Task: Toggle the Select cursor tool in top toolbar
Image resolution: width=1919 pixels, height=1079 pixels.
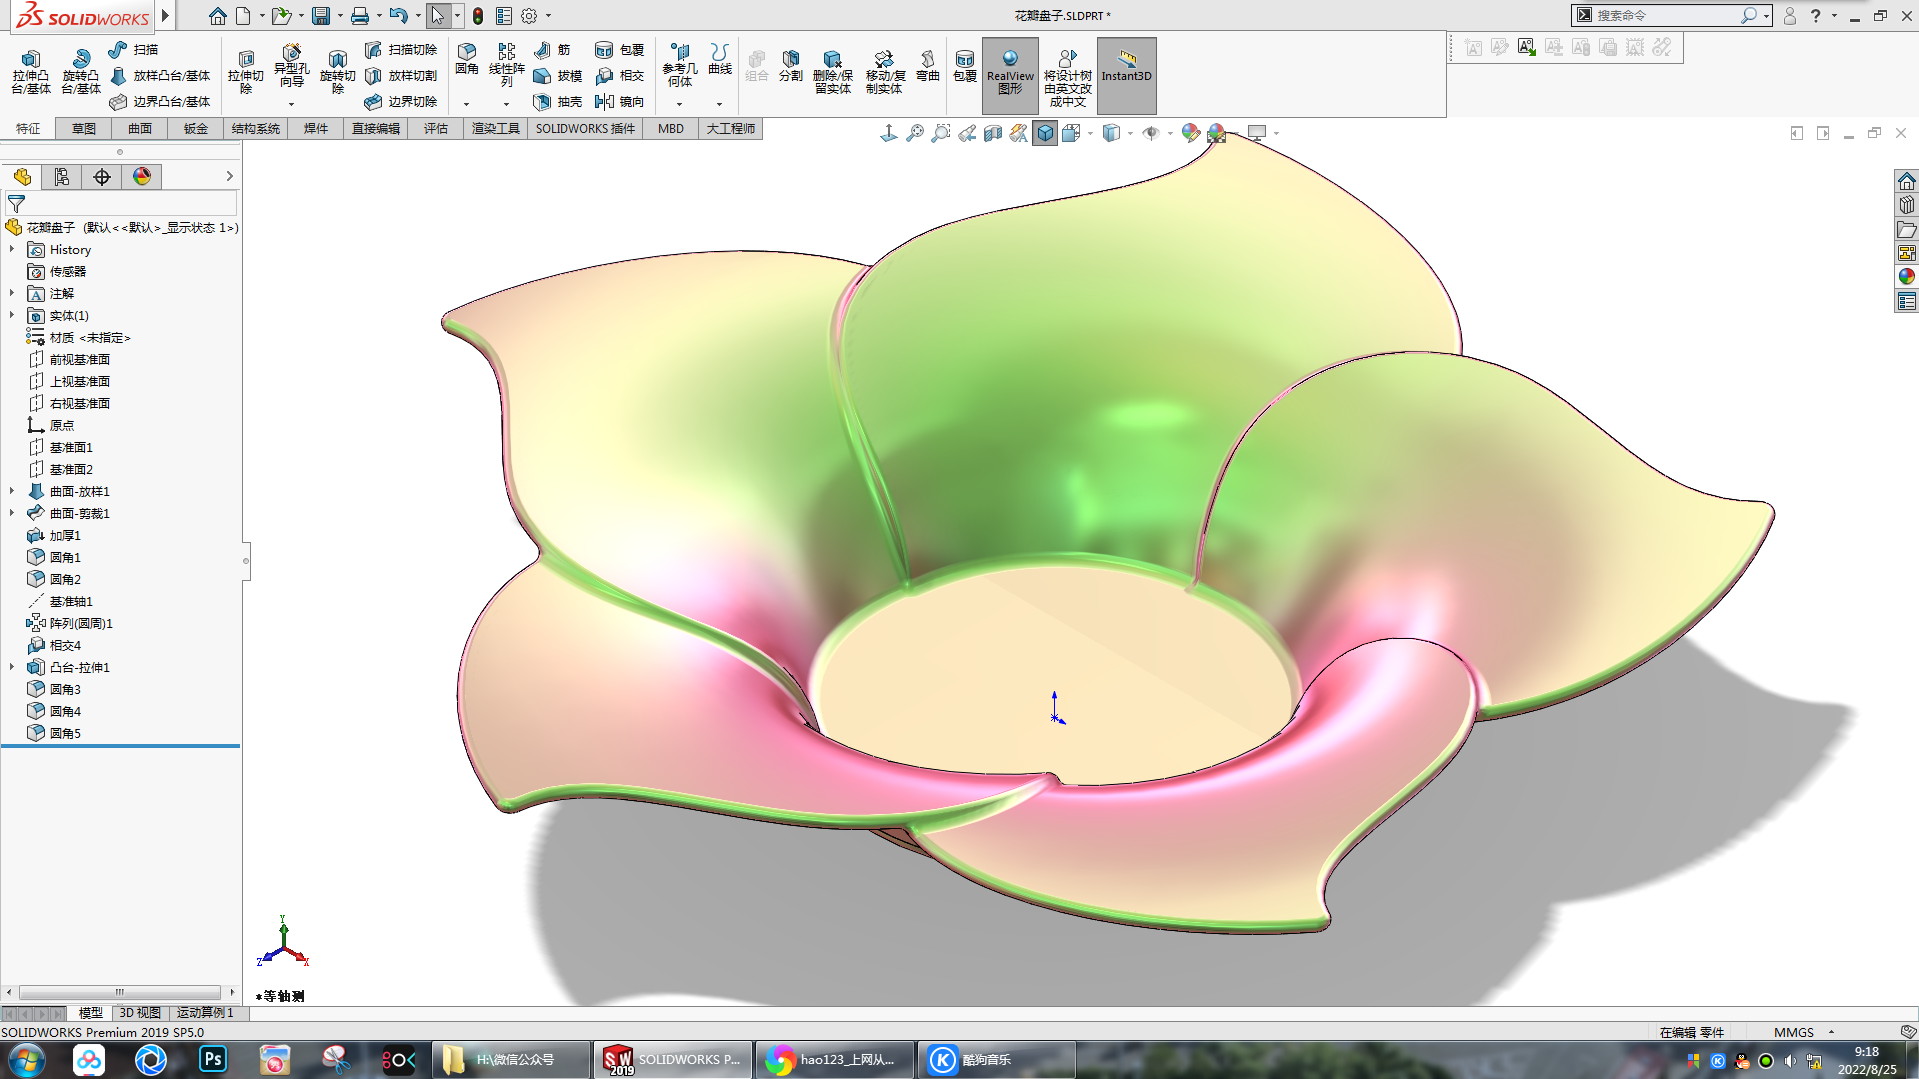Action: point(438,16)
